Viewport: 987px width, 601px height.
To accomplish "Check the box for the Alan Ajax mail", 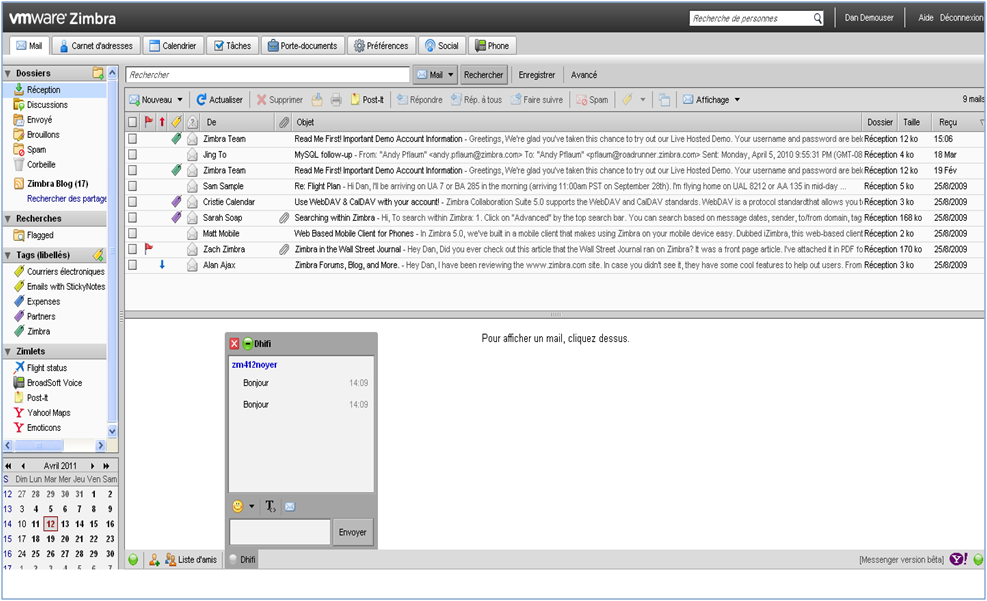I will point(132,264).
